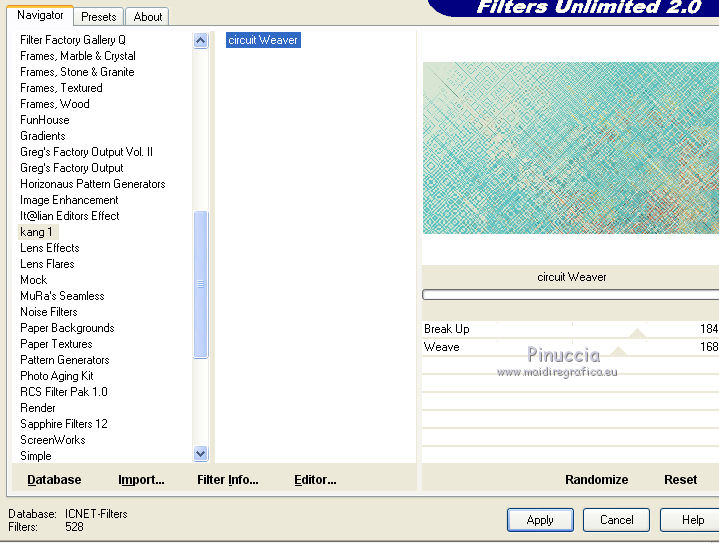Viewport: 719px width, 543px height.
Task: Select Lens Effects category
Action: [50, 248]
